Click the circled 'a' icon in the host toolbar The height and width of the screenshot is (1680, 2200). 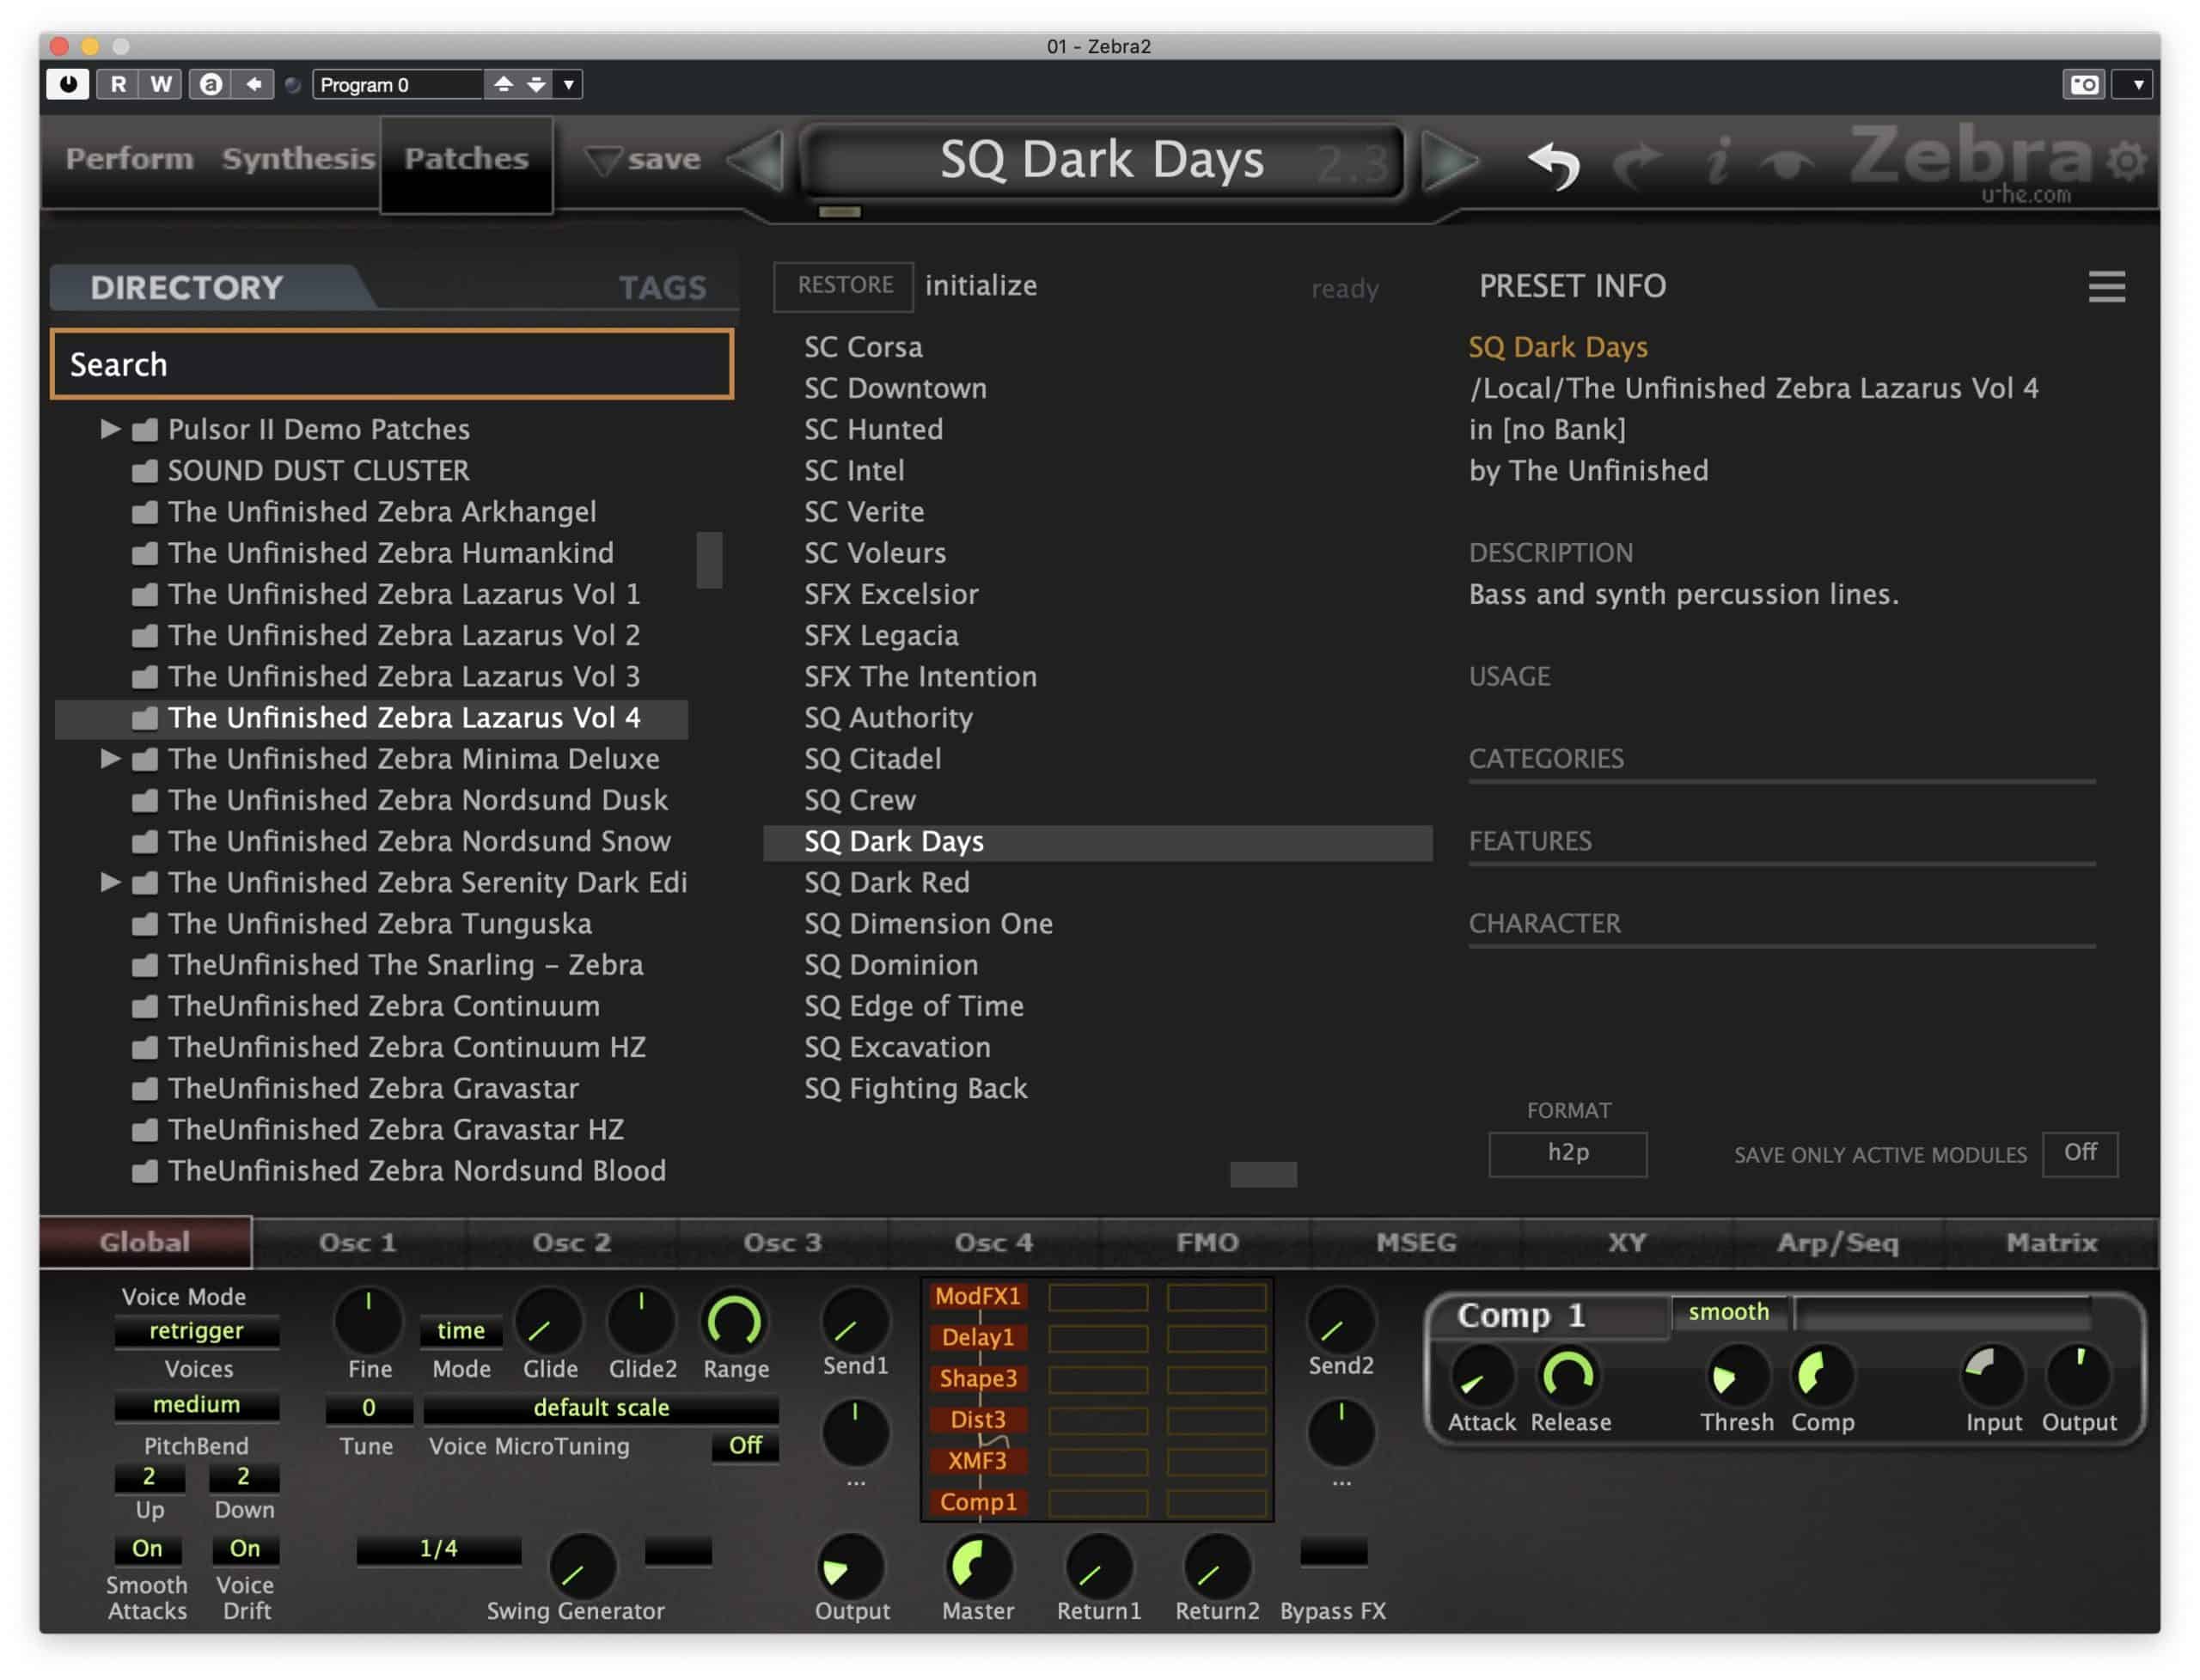pos(211,84)
